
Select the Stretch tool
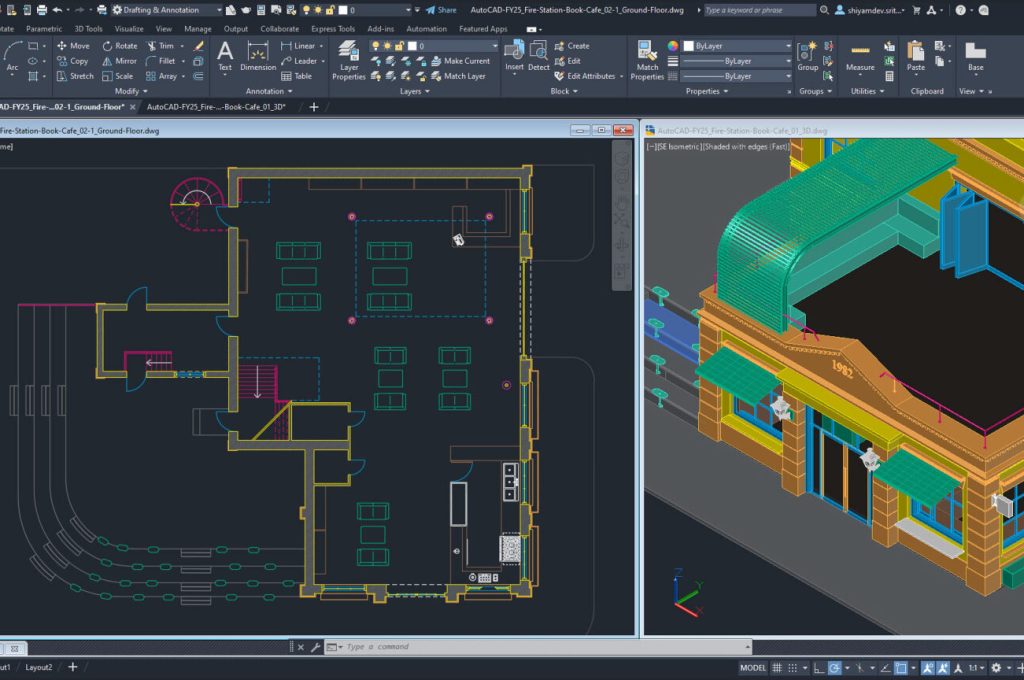coord(75,76)
